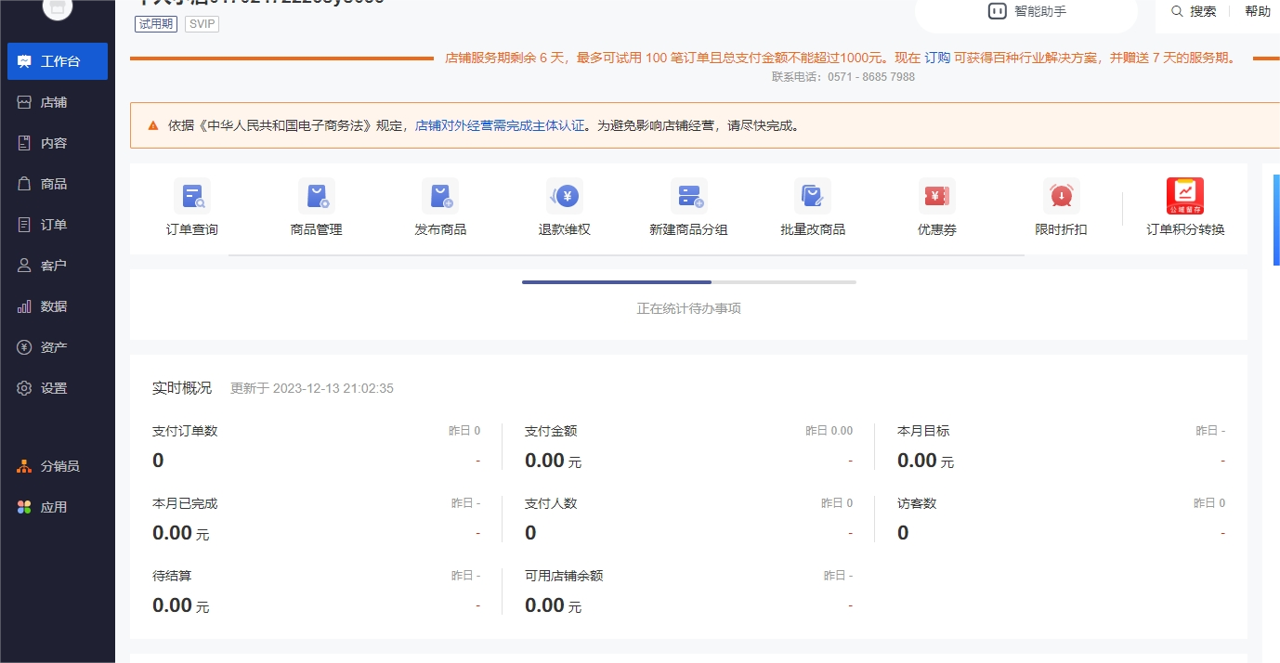Open the 订单查询 shortcut icon
Screen dimensions: 1280x663
point(192,196)
